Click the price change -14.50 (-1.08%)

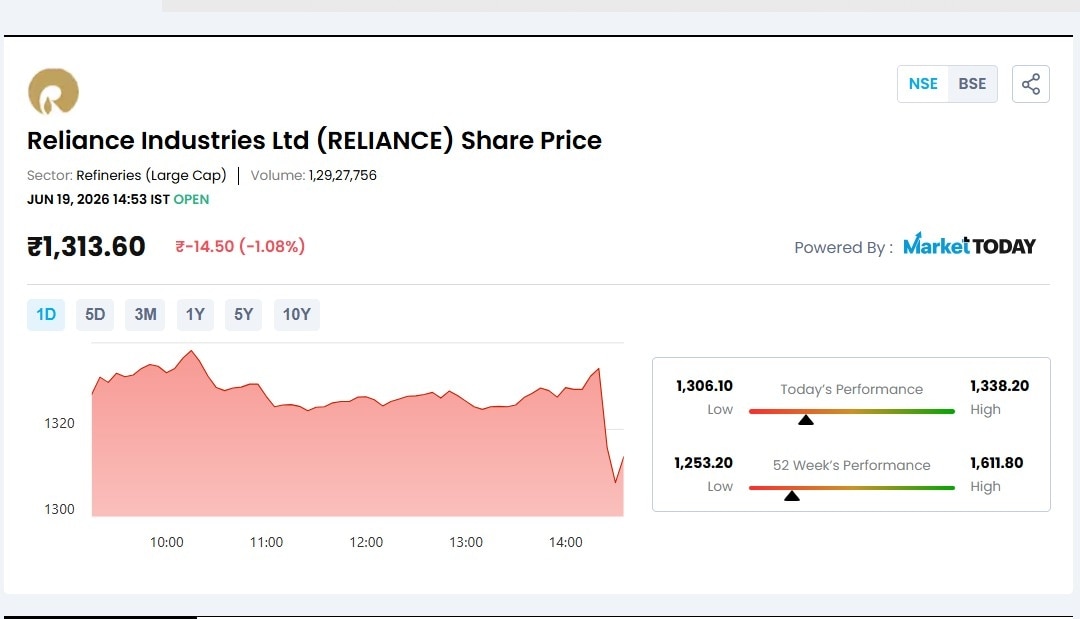[x=240, y=246]
